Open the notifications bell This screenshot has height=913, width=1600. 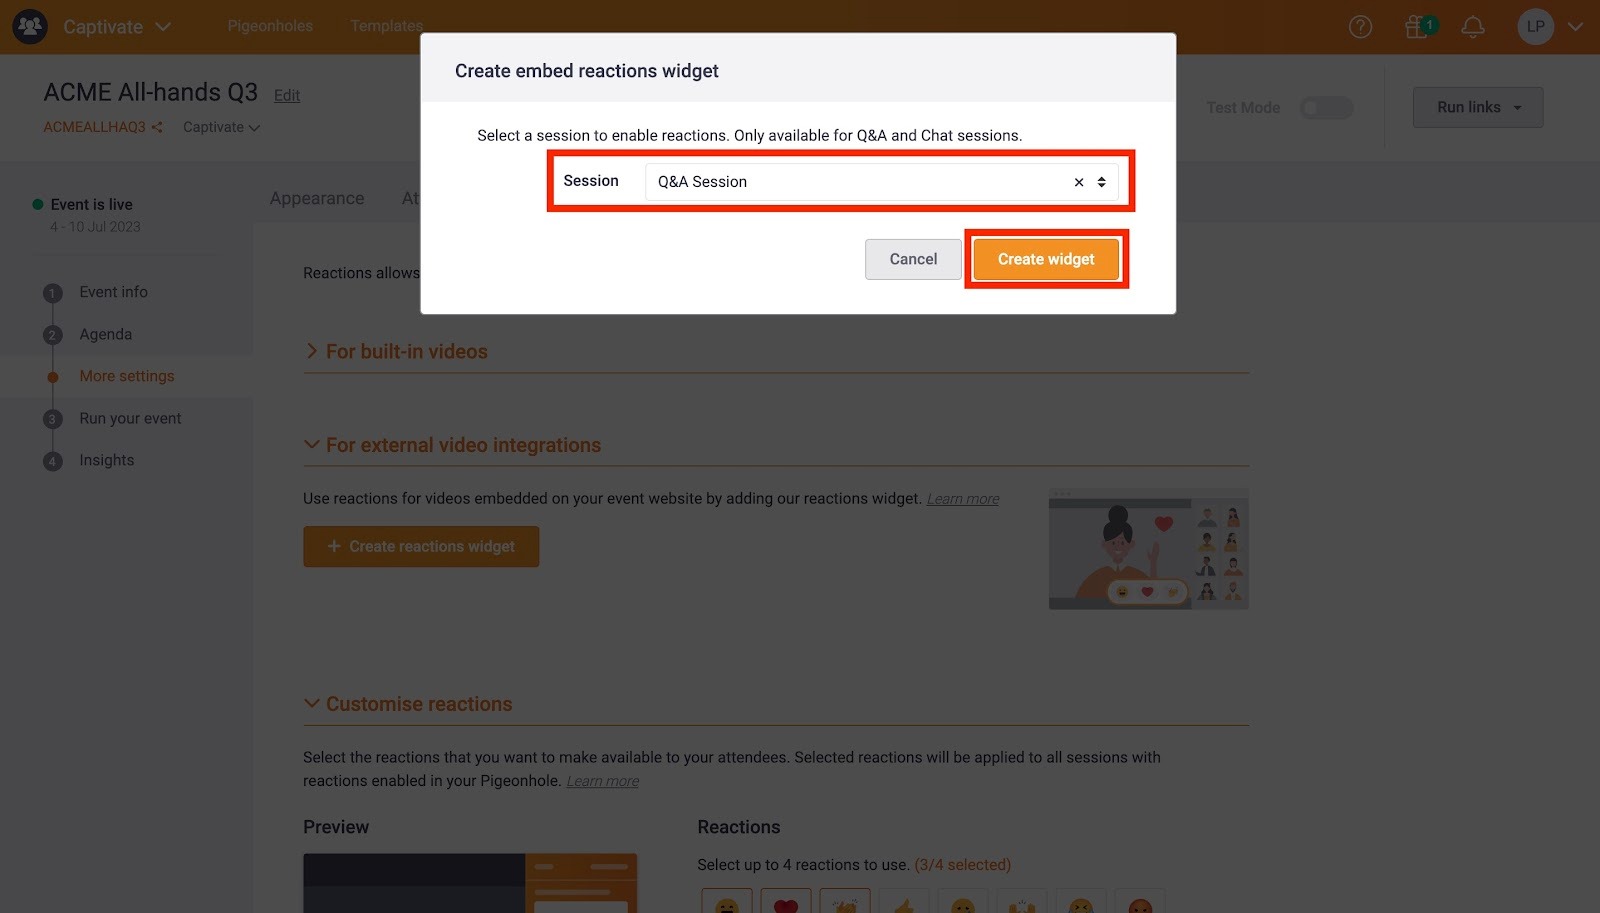[x=1472, y=27]
